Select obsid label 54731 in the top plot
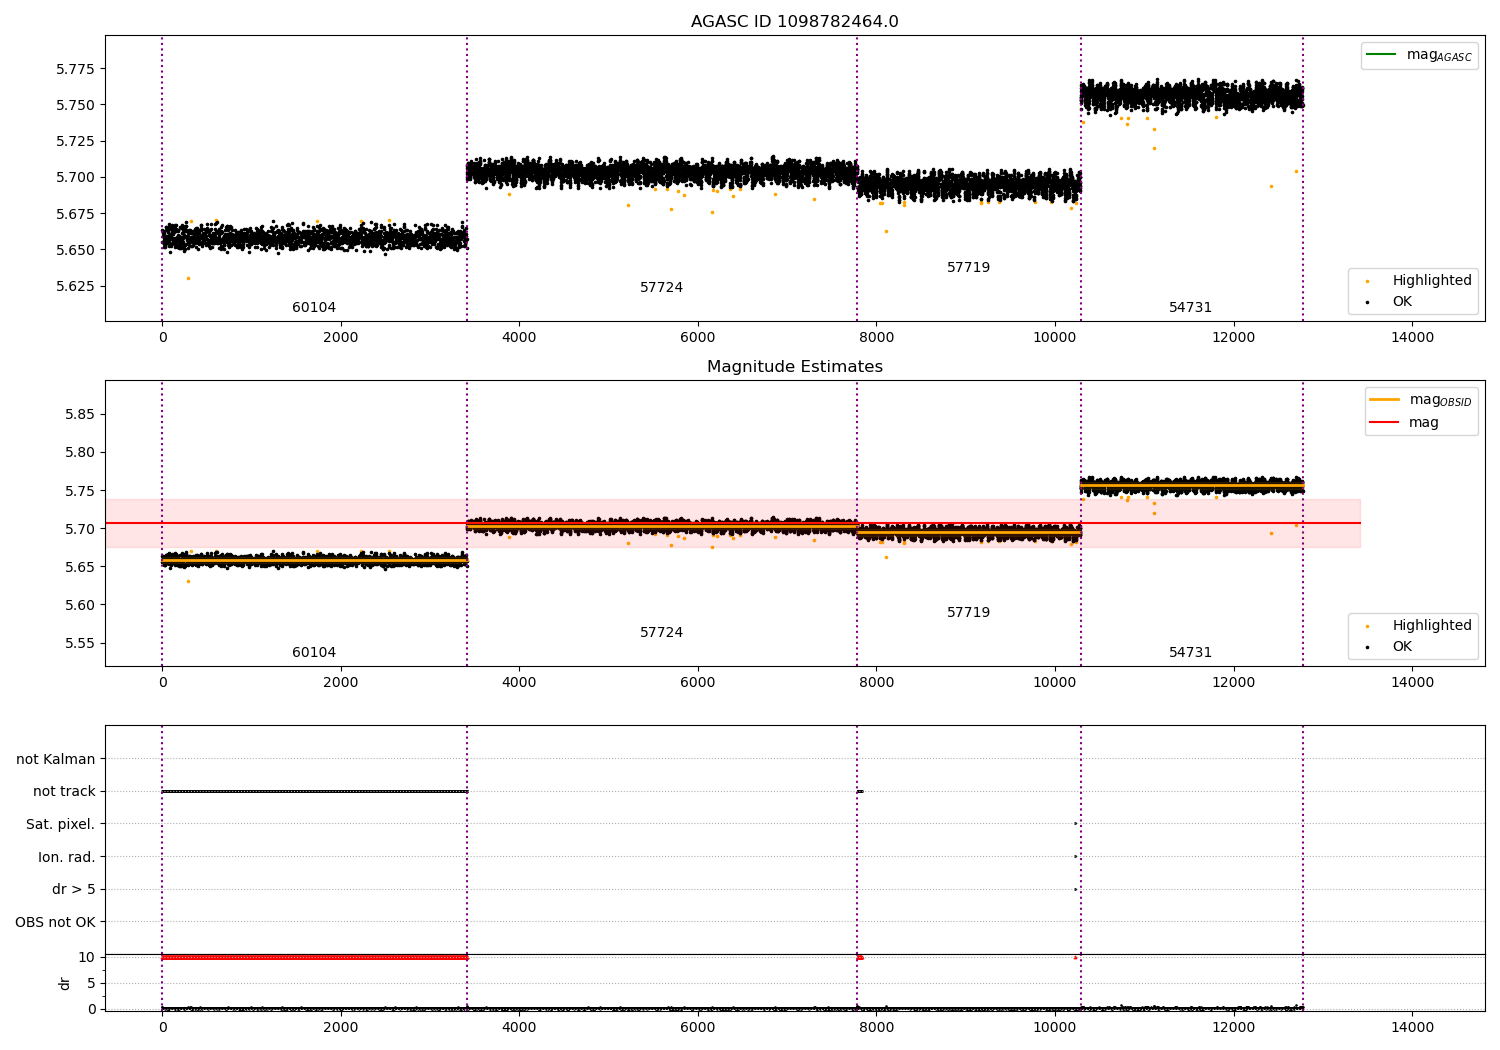The height and width of the screenshot is (1050, 1500). (x=1190, y=307)
